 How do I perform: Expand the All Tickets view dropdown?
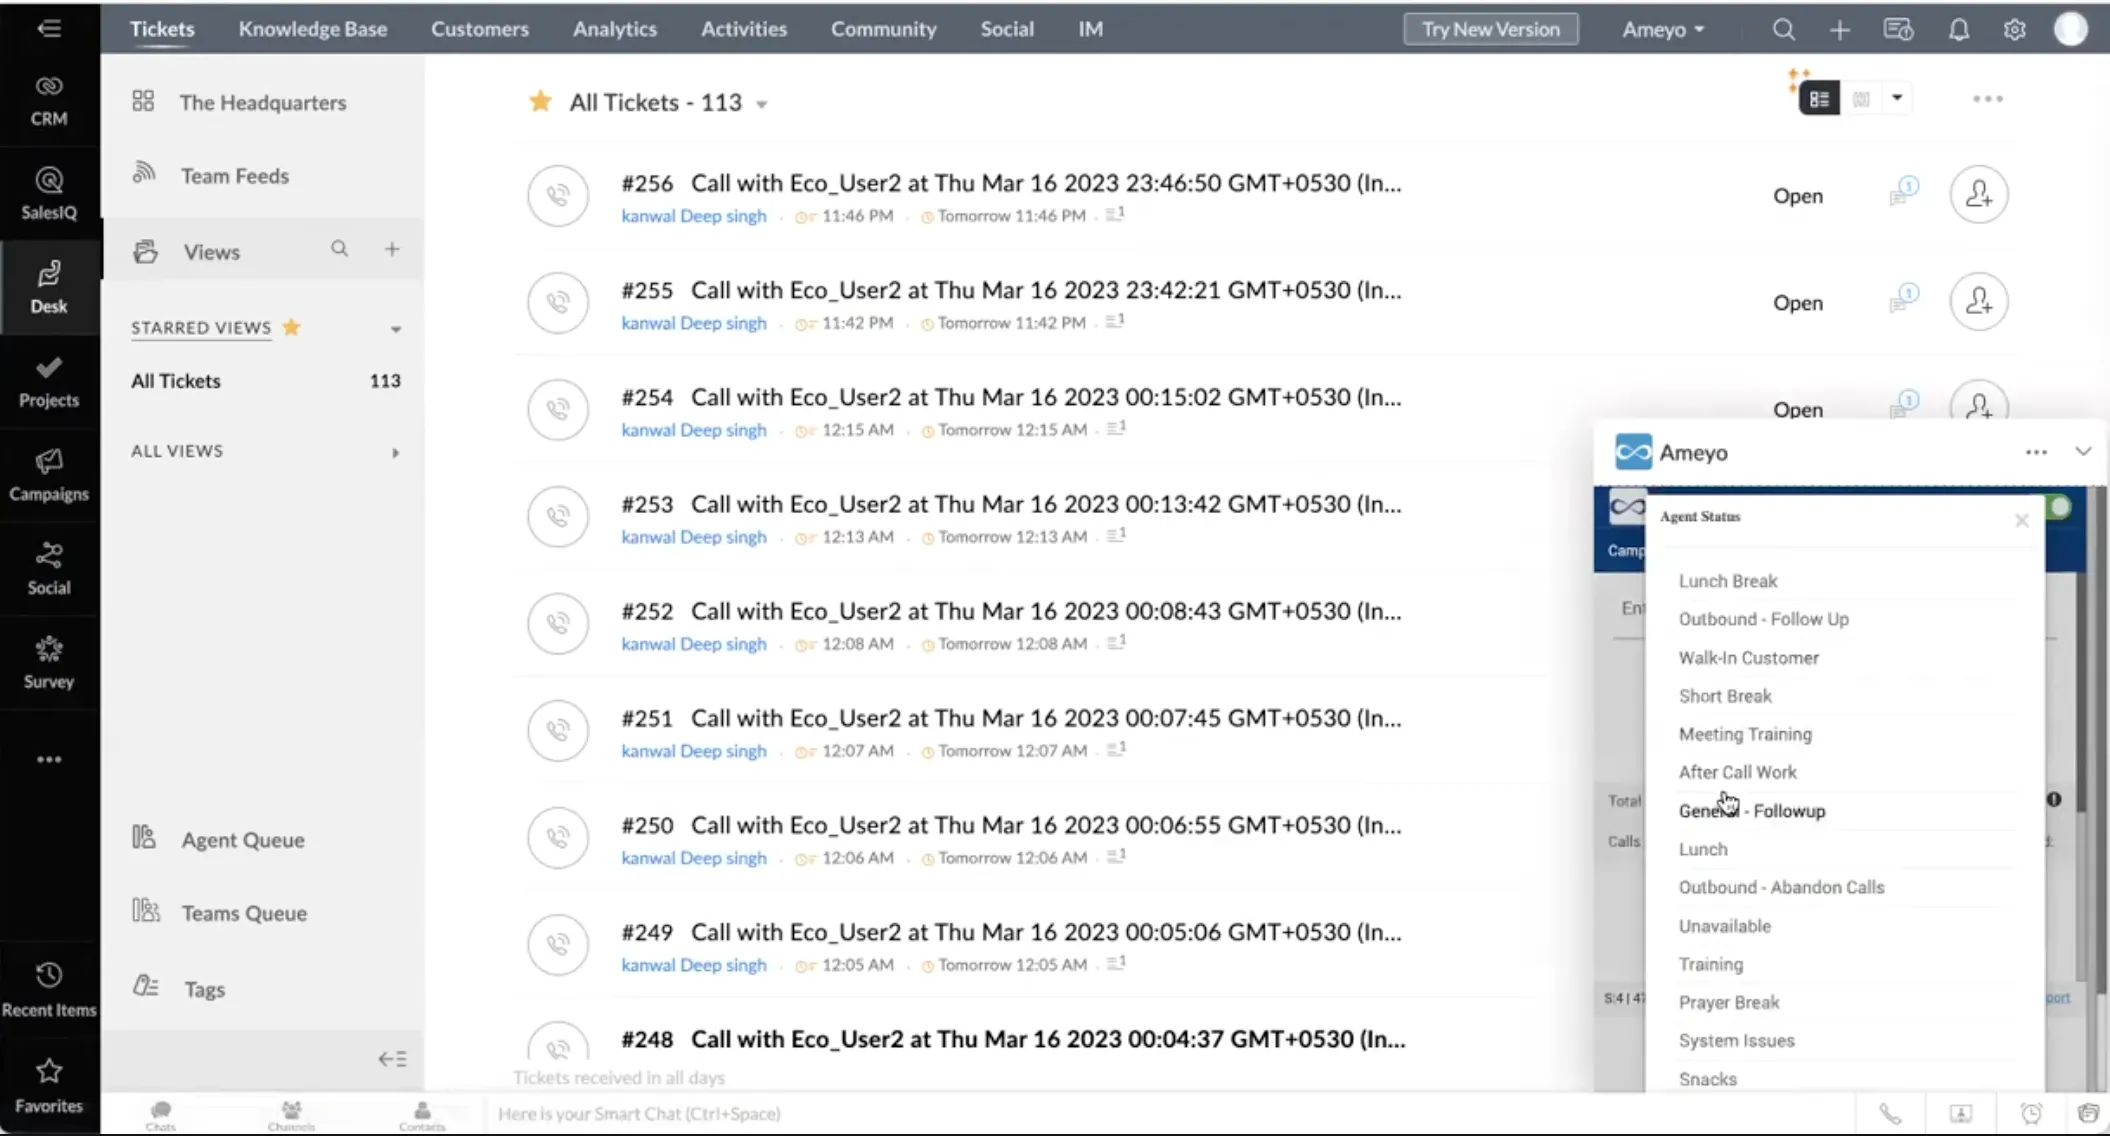(761, 104)
